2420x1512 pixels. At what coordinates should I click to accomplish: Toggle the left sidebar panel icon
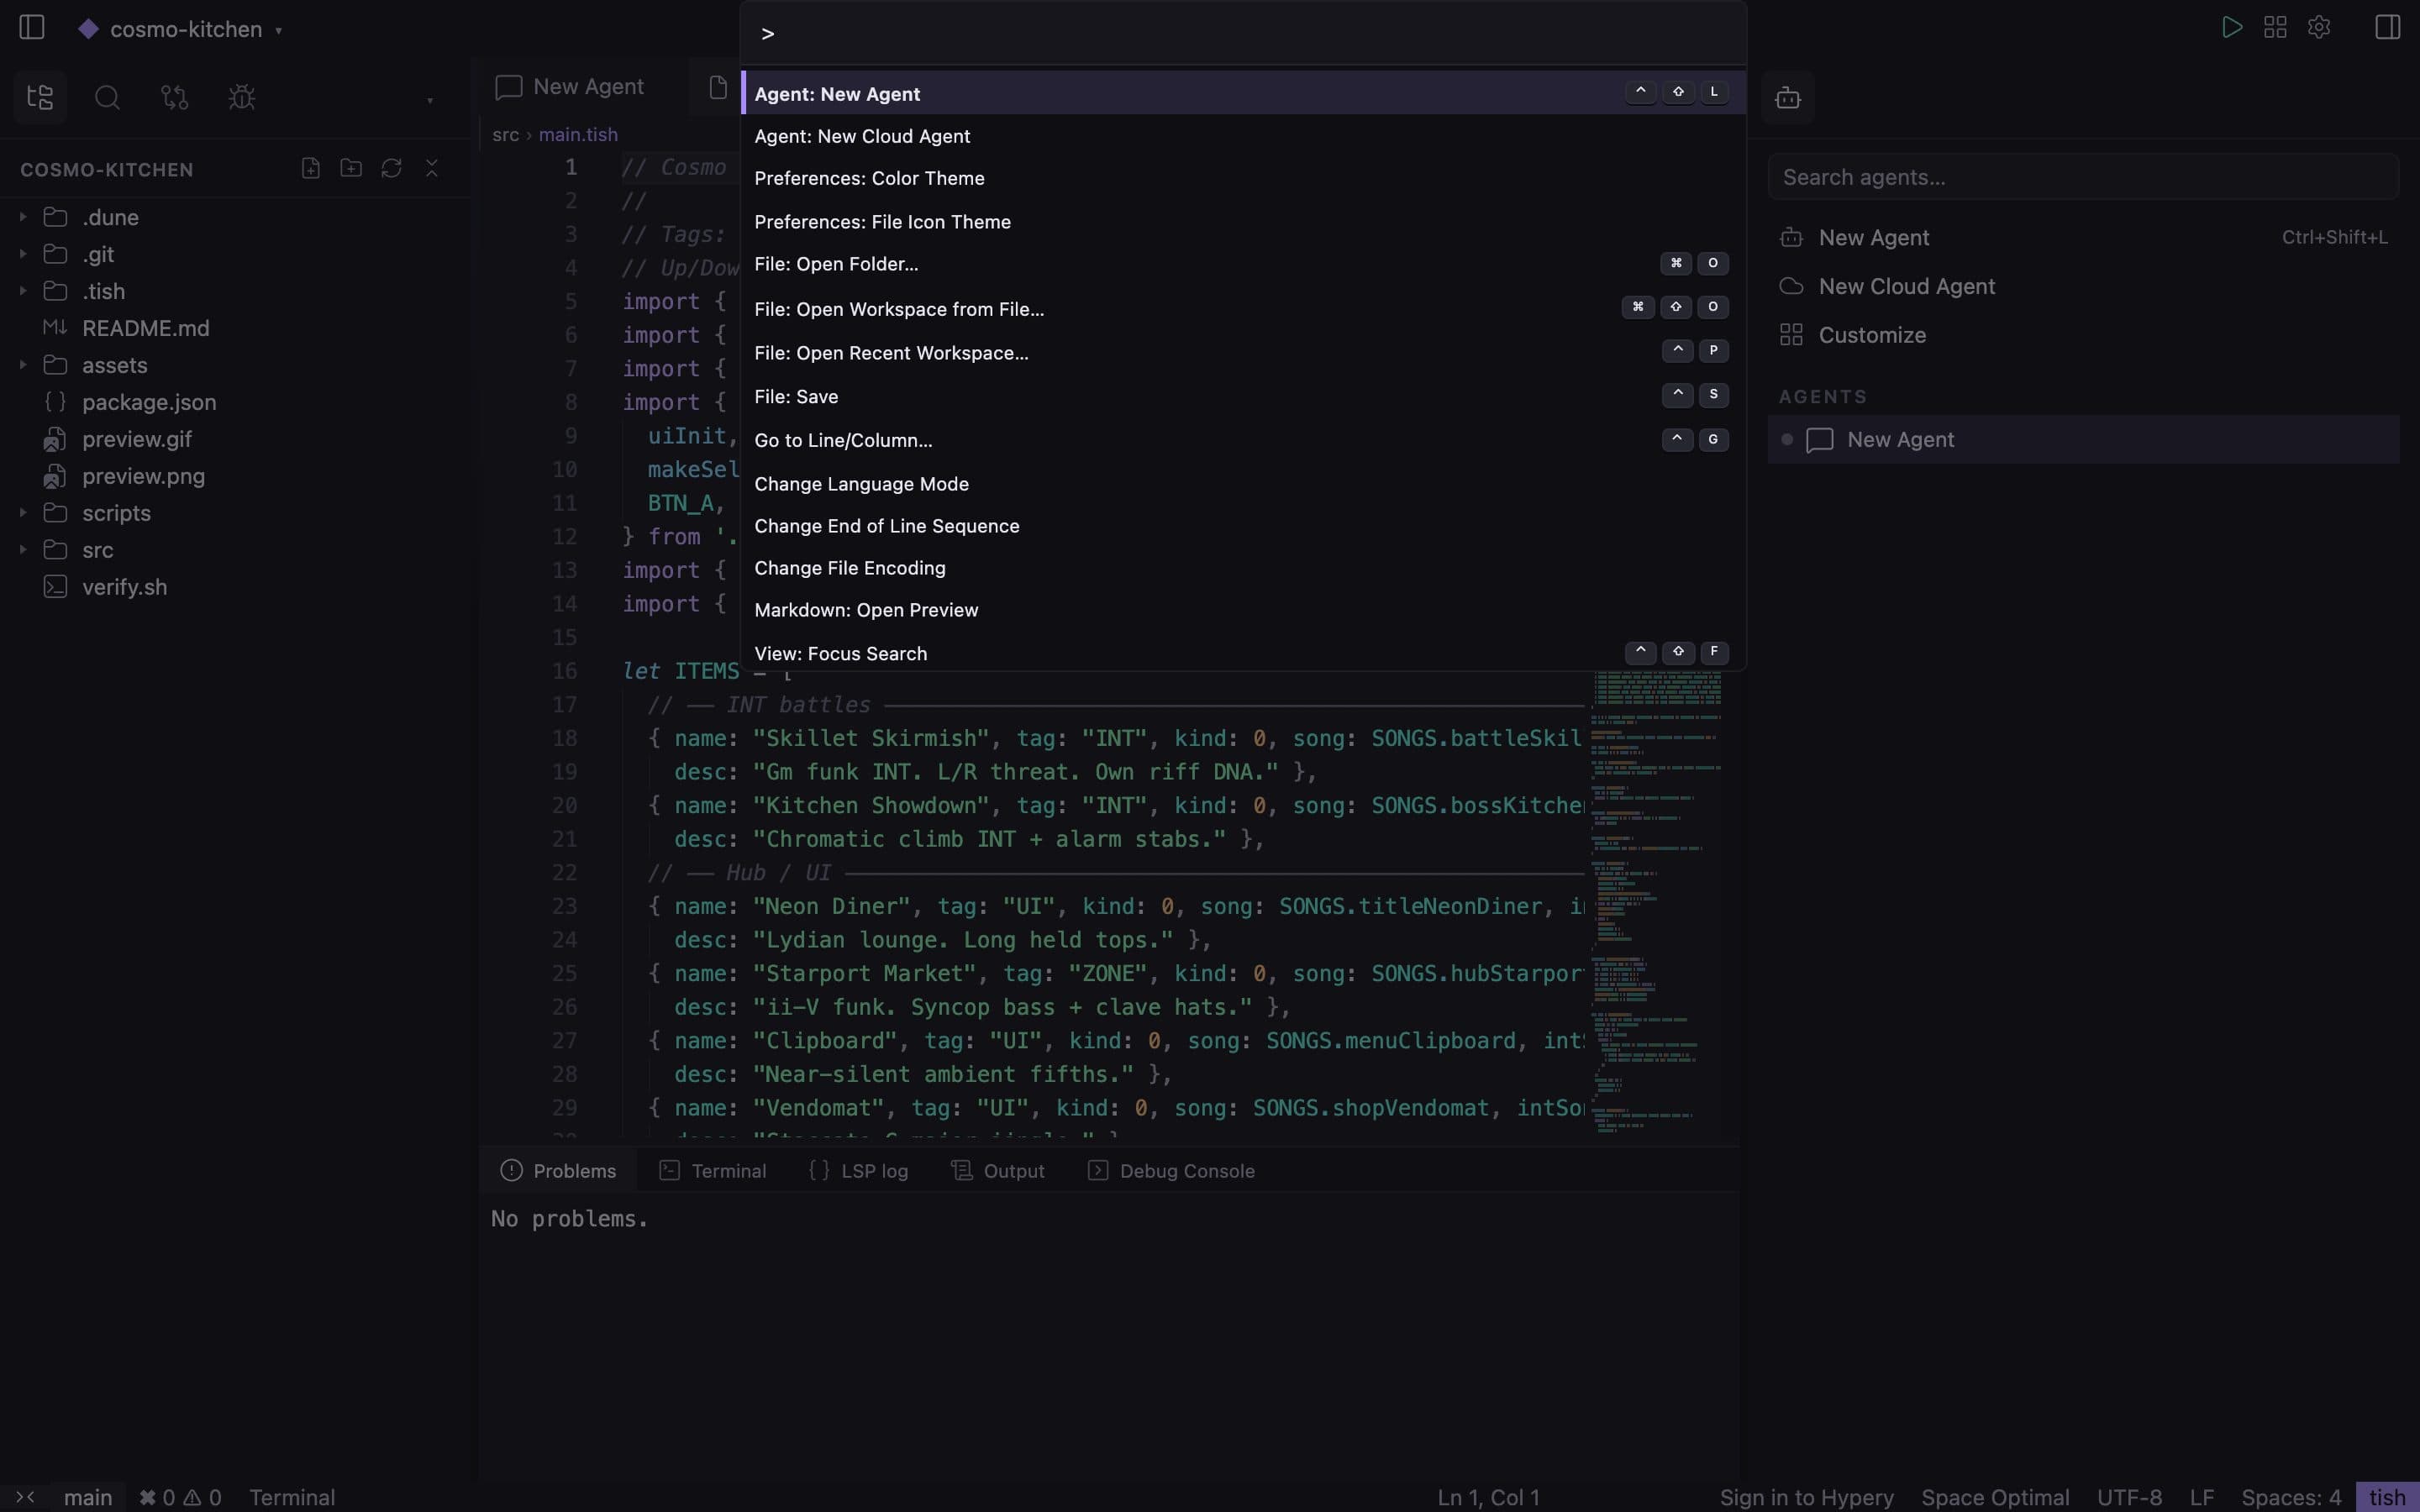pos(32,27)
